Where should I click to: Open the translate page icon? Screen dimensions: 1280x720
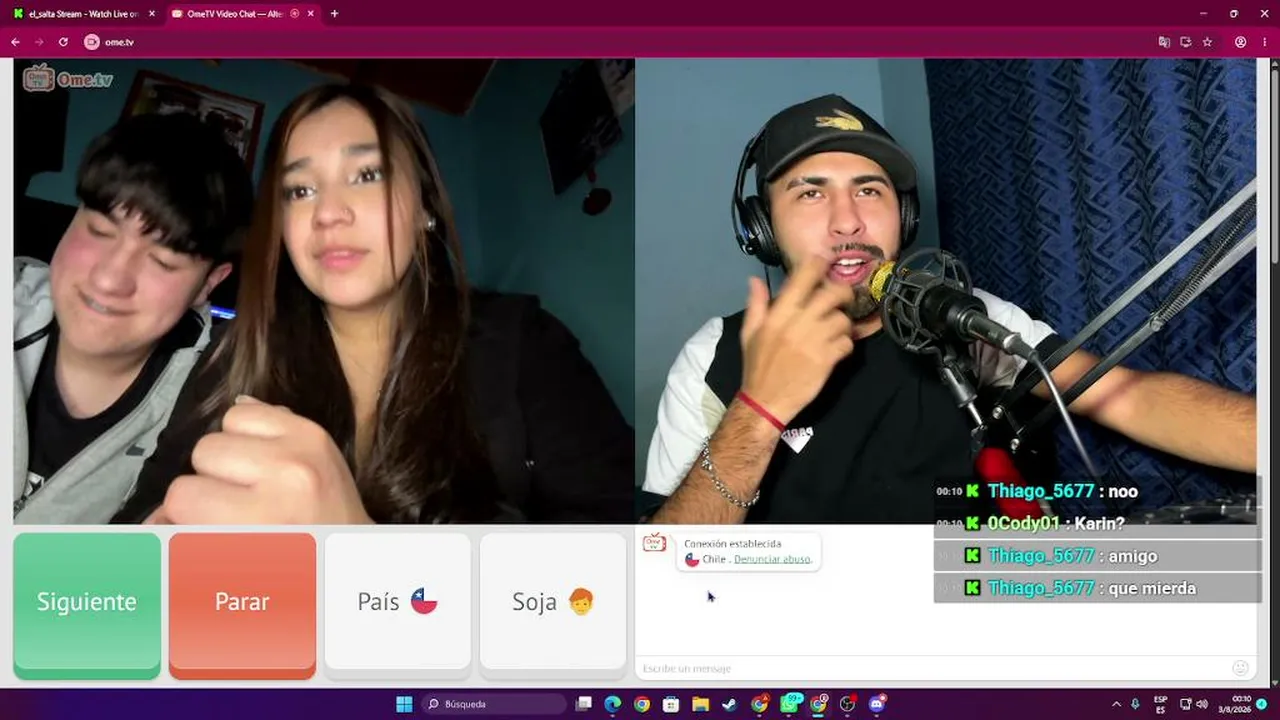point(1164,42)
